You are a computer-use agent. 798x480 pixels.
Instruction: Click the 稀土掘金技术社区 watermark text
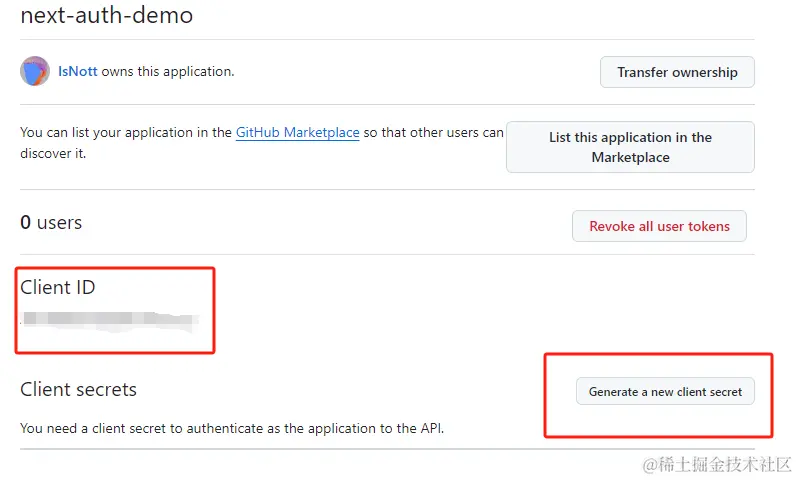pyautogui.click(x=724, y=464)
